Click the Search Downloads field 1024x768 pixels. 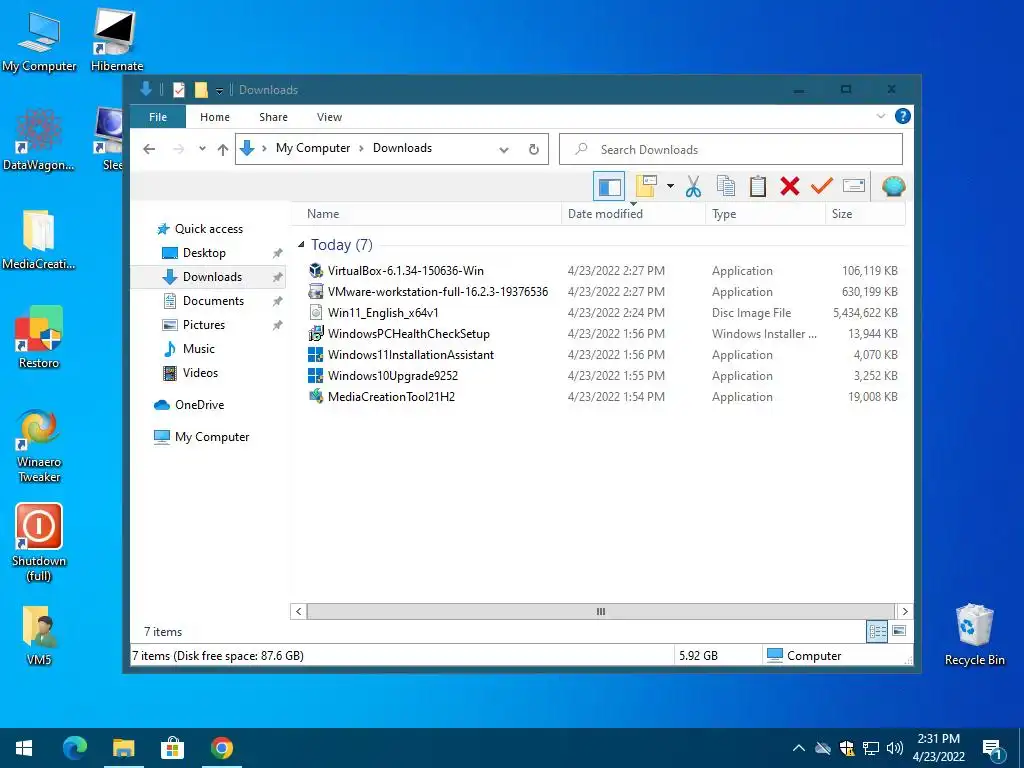point(731,150)
